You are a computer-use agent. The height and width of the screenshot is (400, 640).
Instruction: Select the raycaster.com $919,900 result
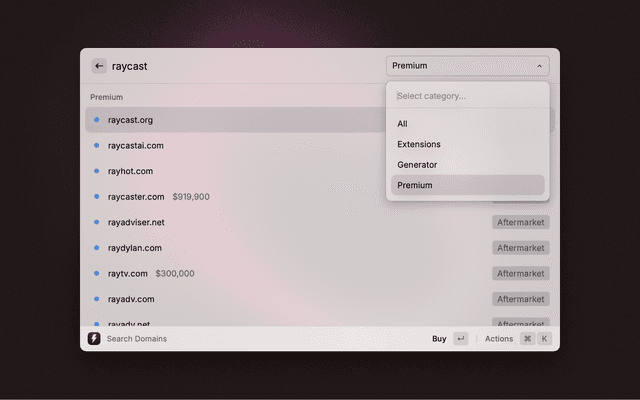pos(158,197)
